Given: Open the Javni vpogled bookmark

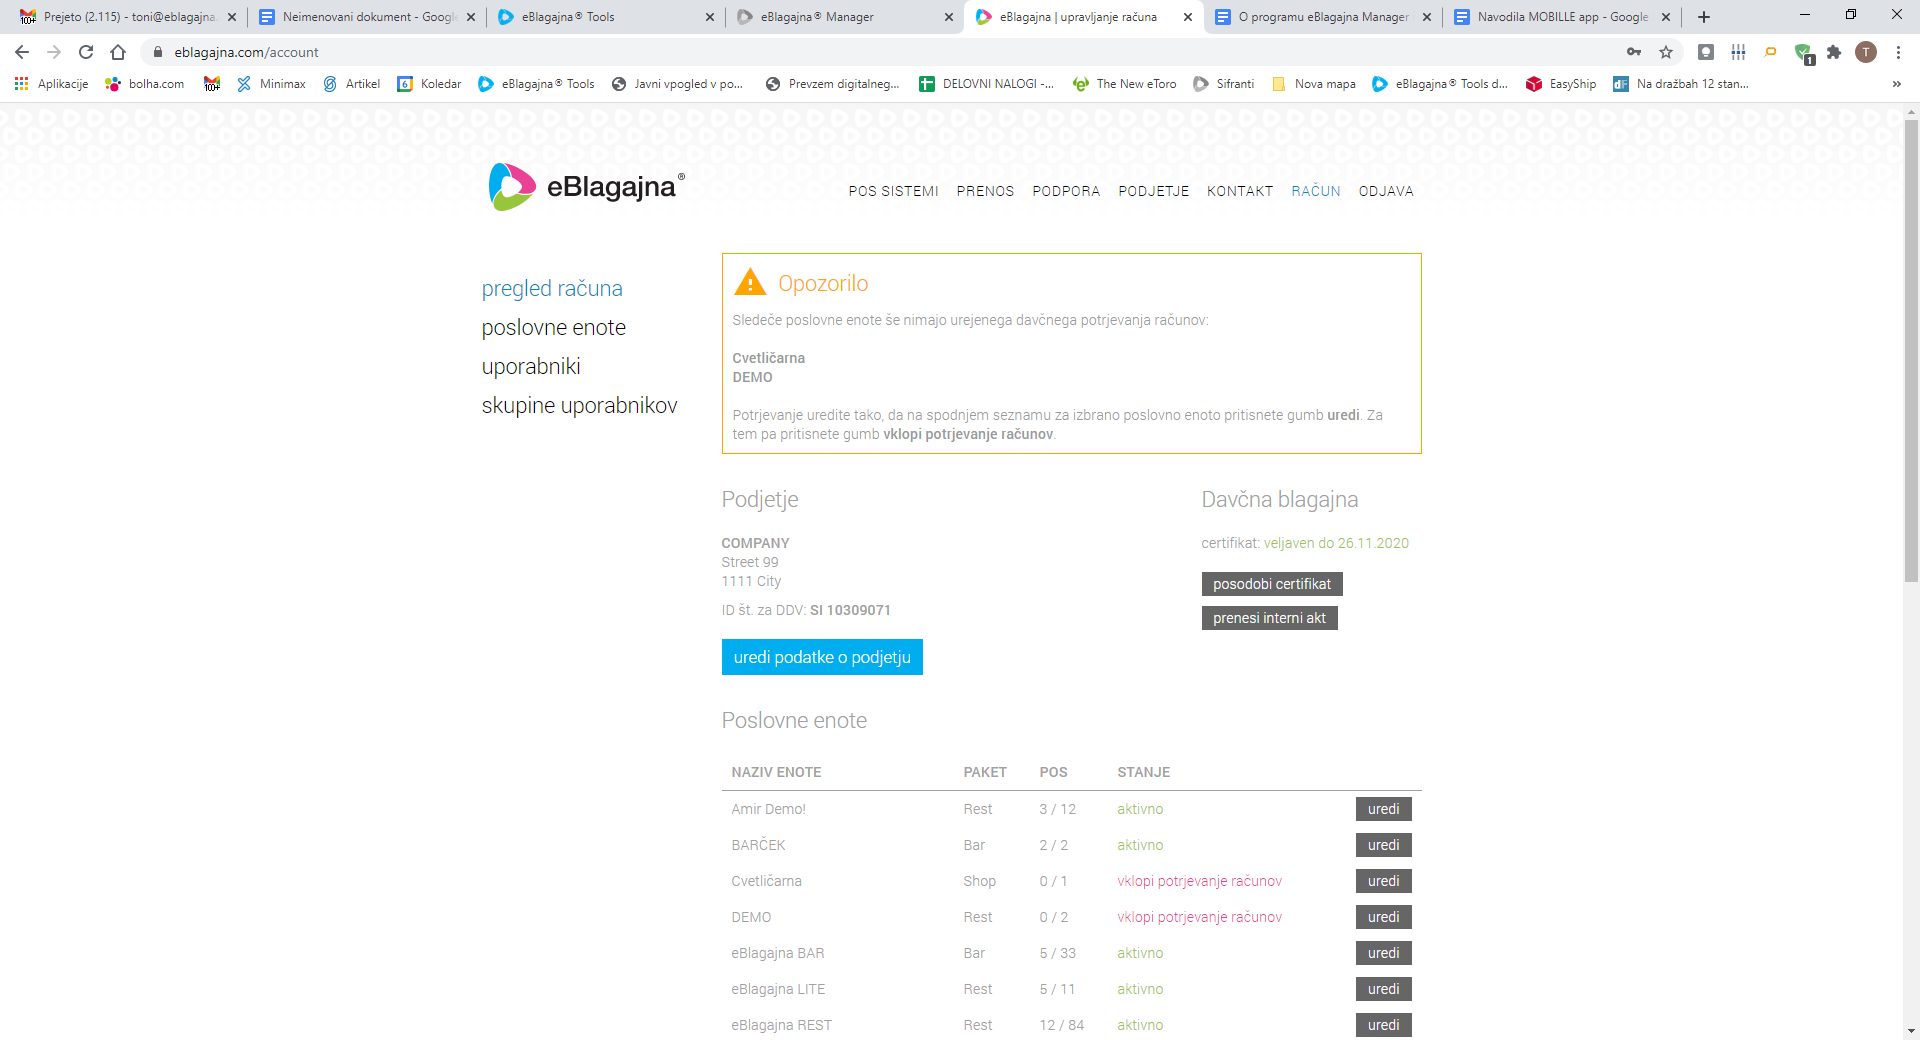Looking at the screenshot, I should pos(678,84).
